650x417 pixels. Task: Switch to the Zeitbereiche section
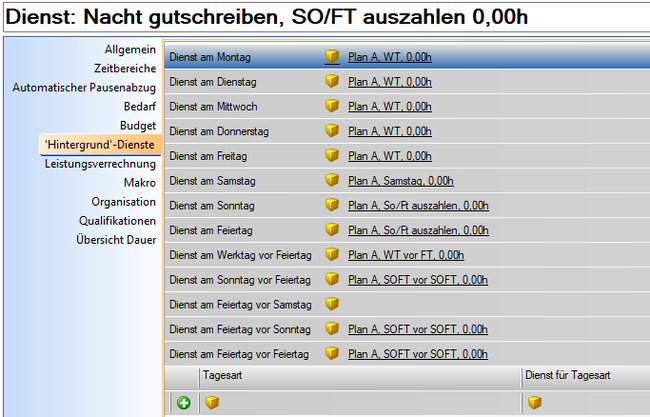pyautogui.click(x=125, y=68)
